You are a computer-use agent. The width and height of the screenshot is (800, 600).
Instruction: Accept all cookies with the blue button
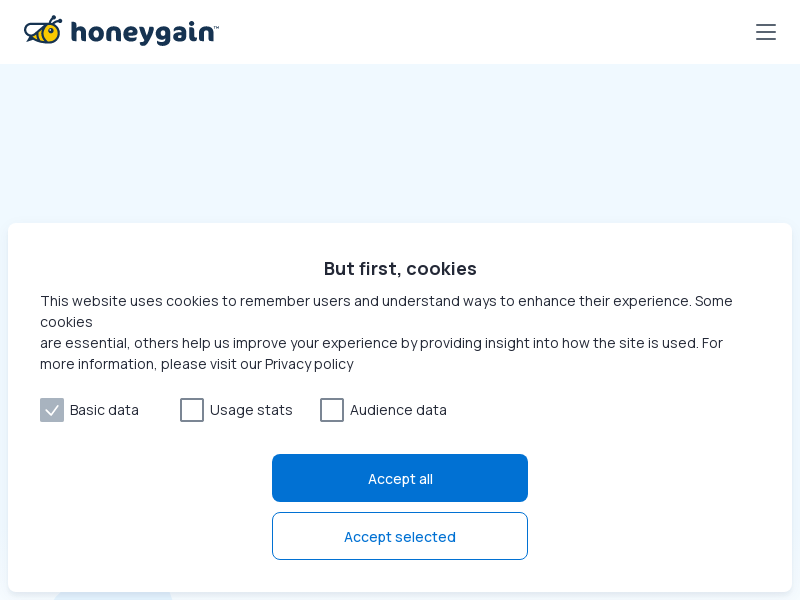(x=400, y=478)
